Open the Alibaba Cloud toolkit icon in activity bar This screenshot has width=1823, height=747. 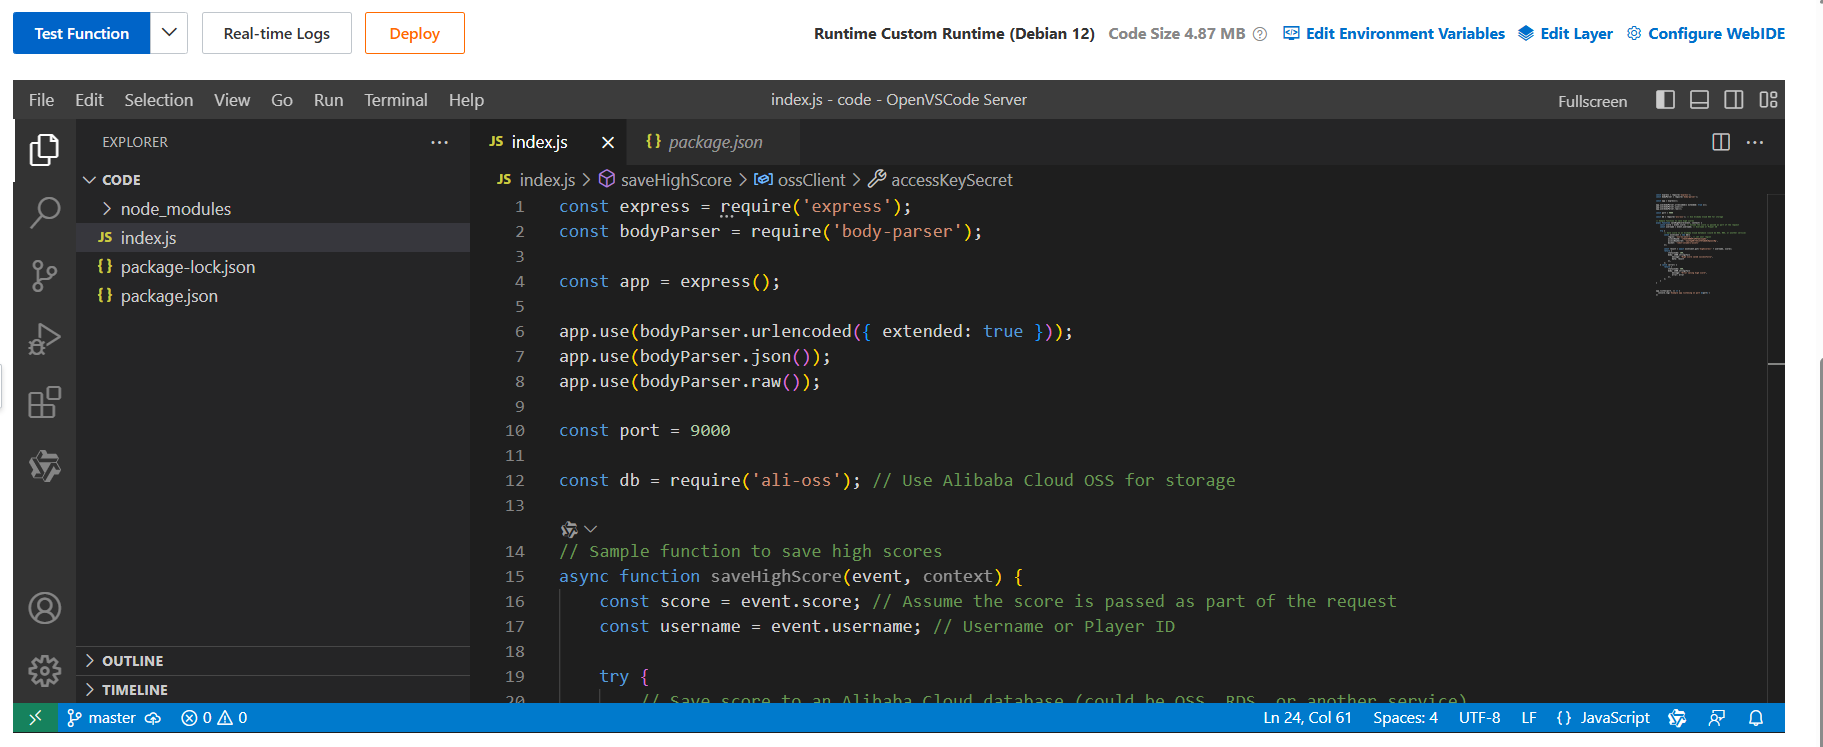[x=44, y=465]
